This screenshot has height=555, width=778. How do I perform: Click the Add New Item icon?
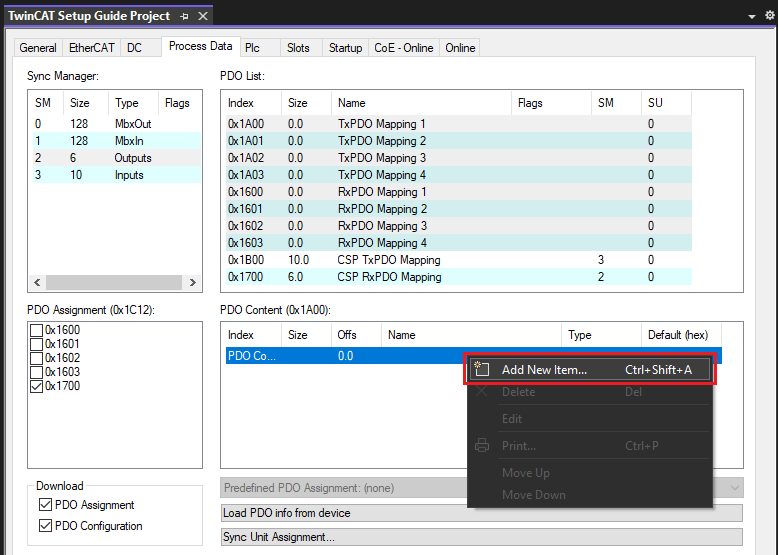click(482, 370)
